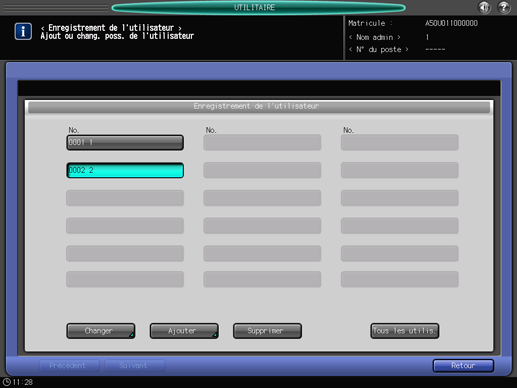Click the Retour button
Image resolution: width=517 pixels, height=388 pixels.
(463, 366)
